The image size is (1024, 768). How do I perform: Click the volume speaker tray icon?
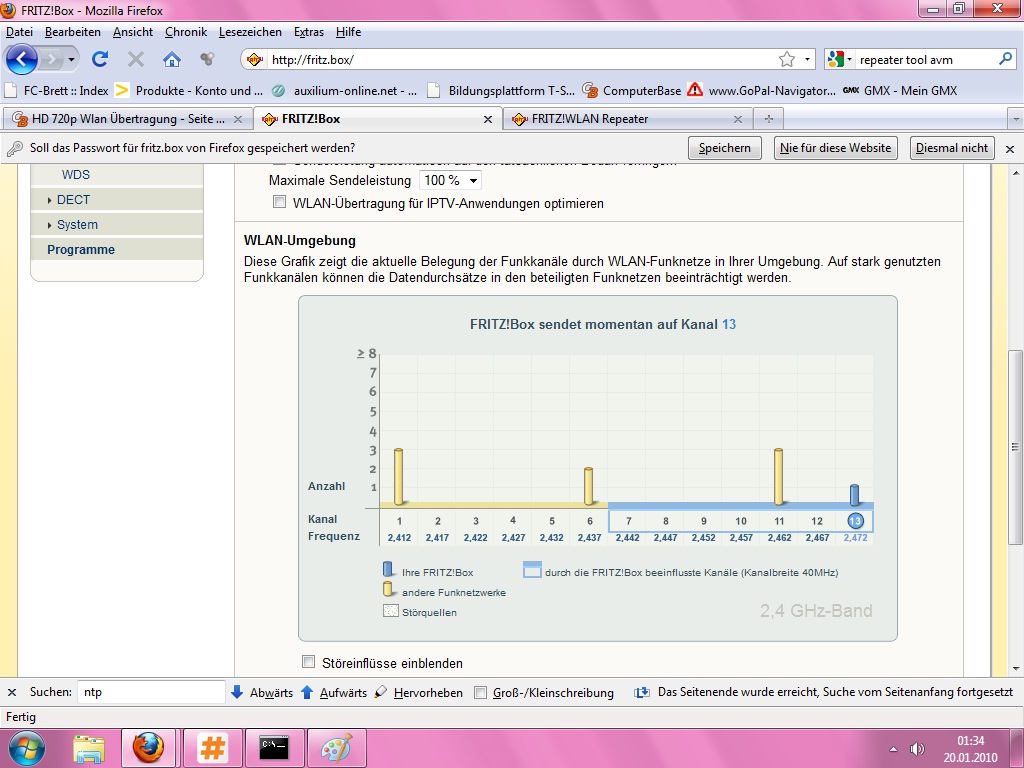click(917, 749)
